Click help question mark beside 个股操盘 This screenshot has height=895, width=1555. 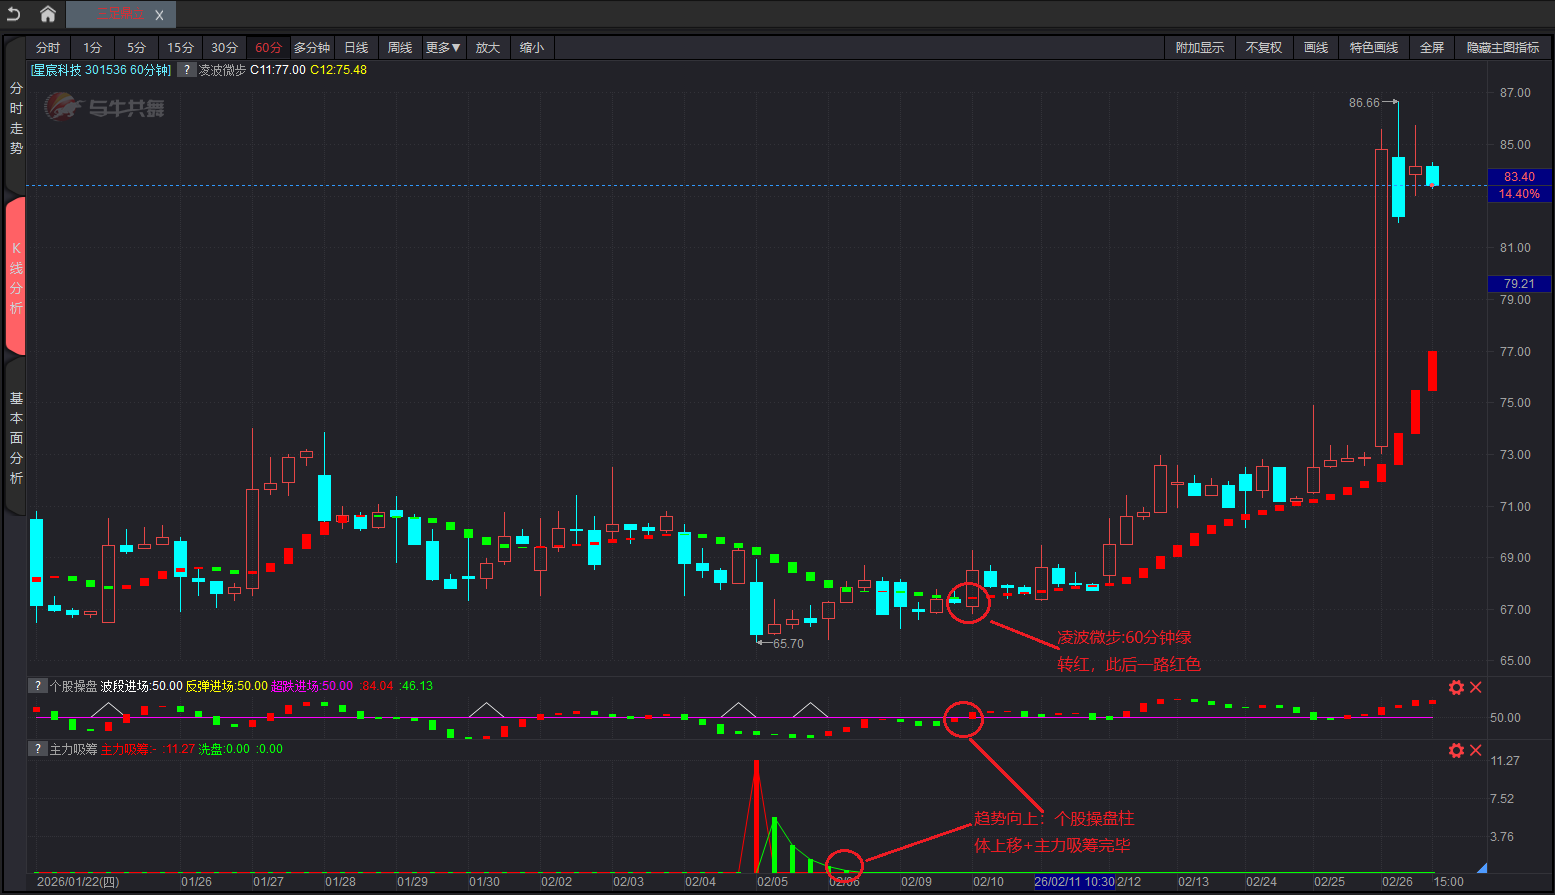[37, 686]
